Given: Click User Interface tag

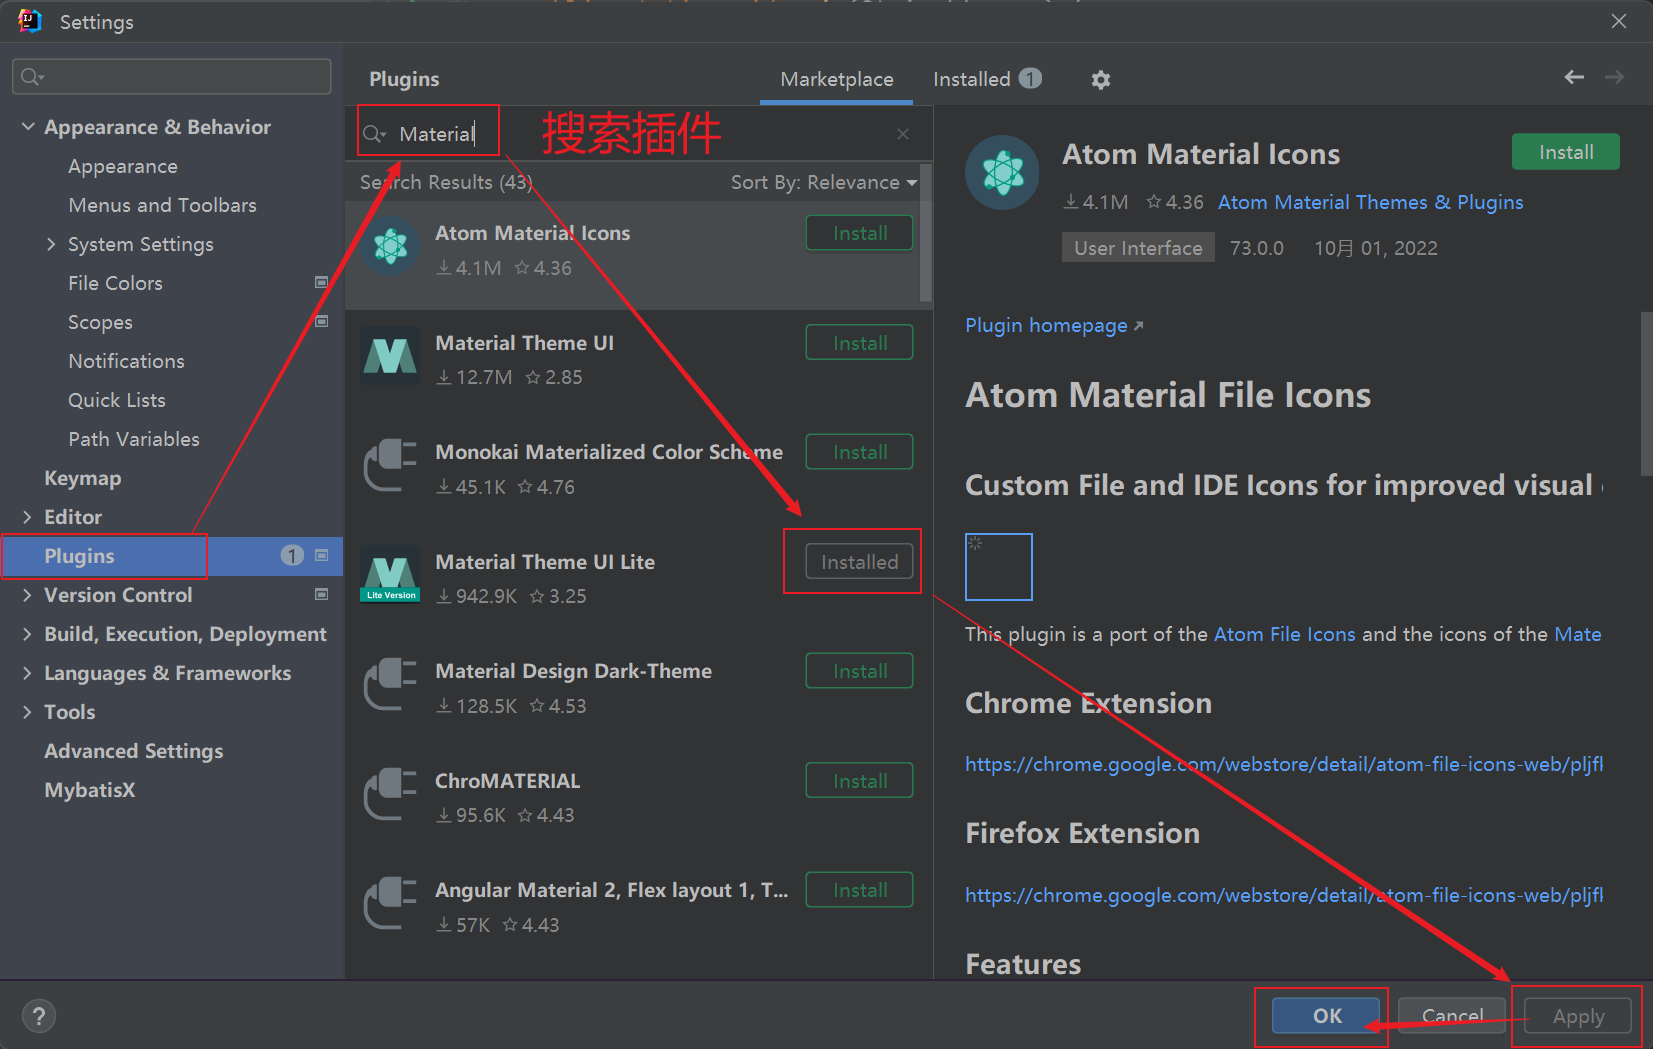Looking at the screenshot, I should [x=1138, y=248].
